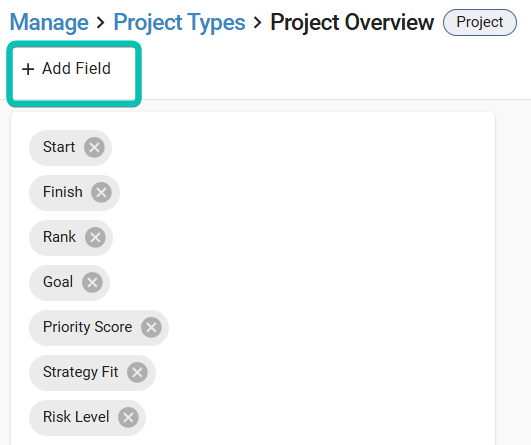Open the Project Types breadcrumb link
The width and height of the screenshot is (531, 445).
point(179,22)
